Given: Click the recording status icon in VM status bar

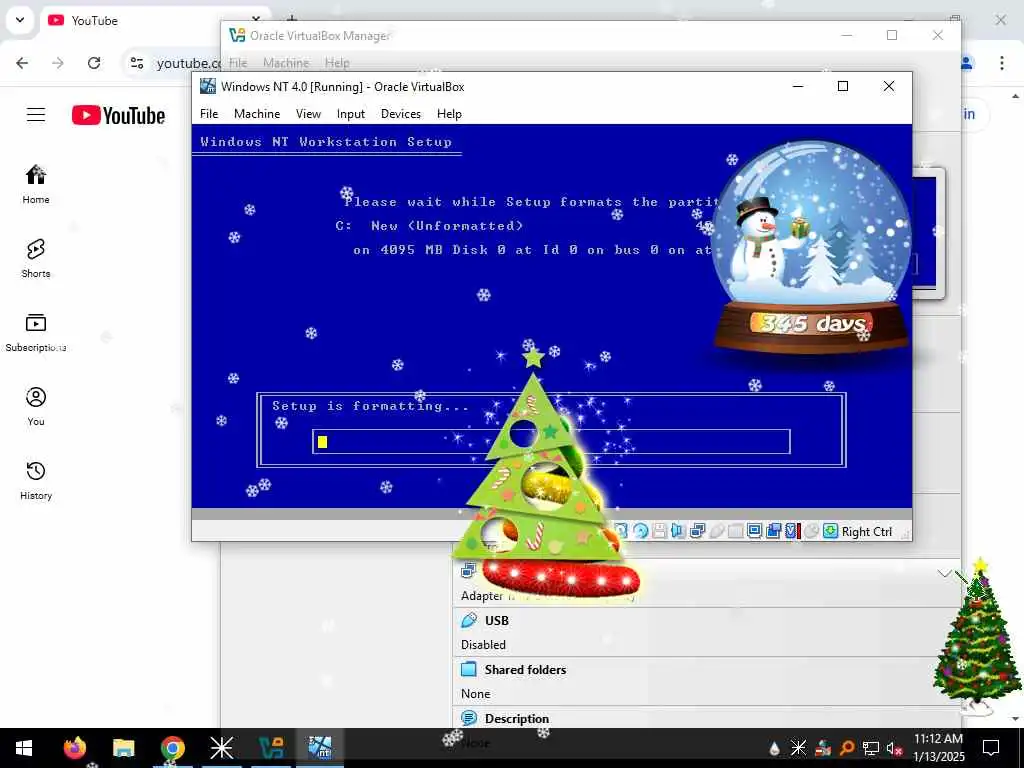Looking at the screenshot, I should 773,531.
